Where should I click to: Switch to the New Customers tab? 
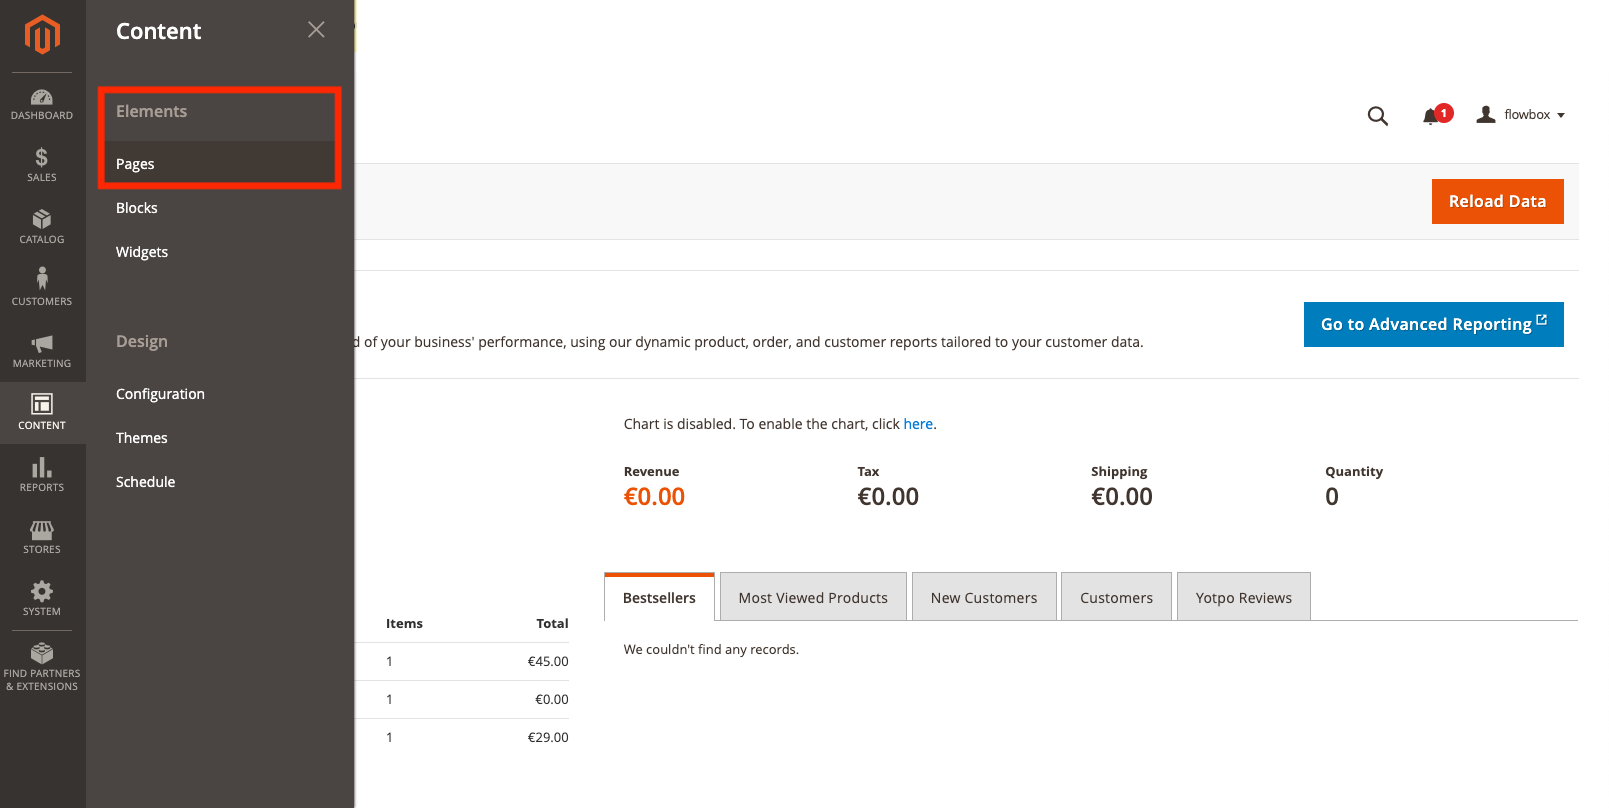click(984, 598)
